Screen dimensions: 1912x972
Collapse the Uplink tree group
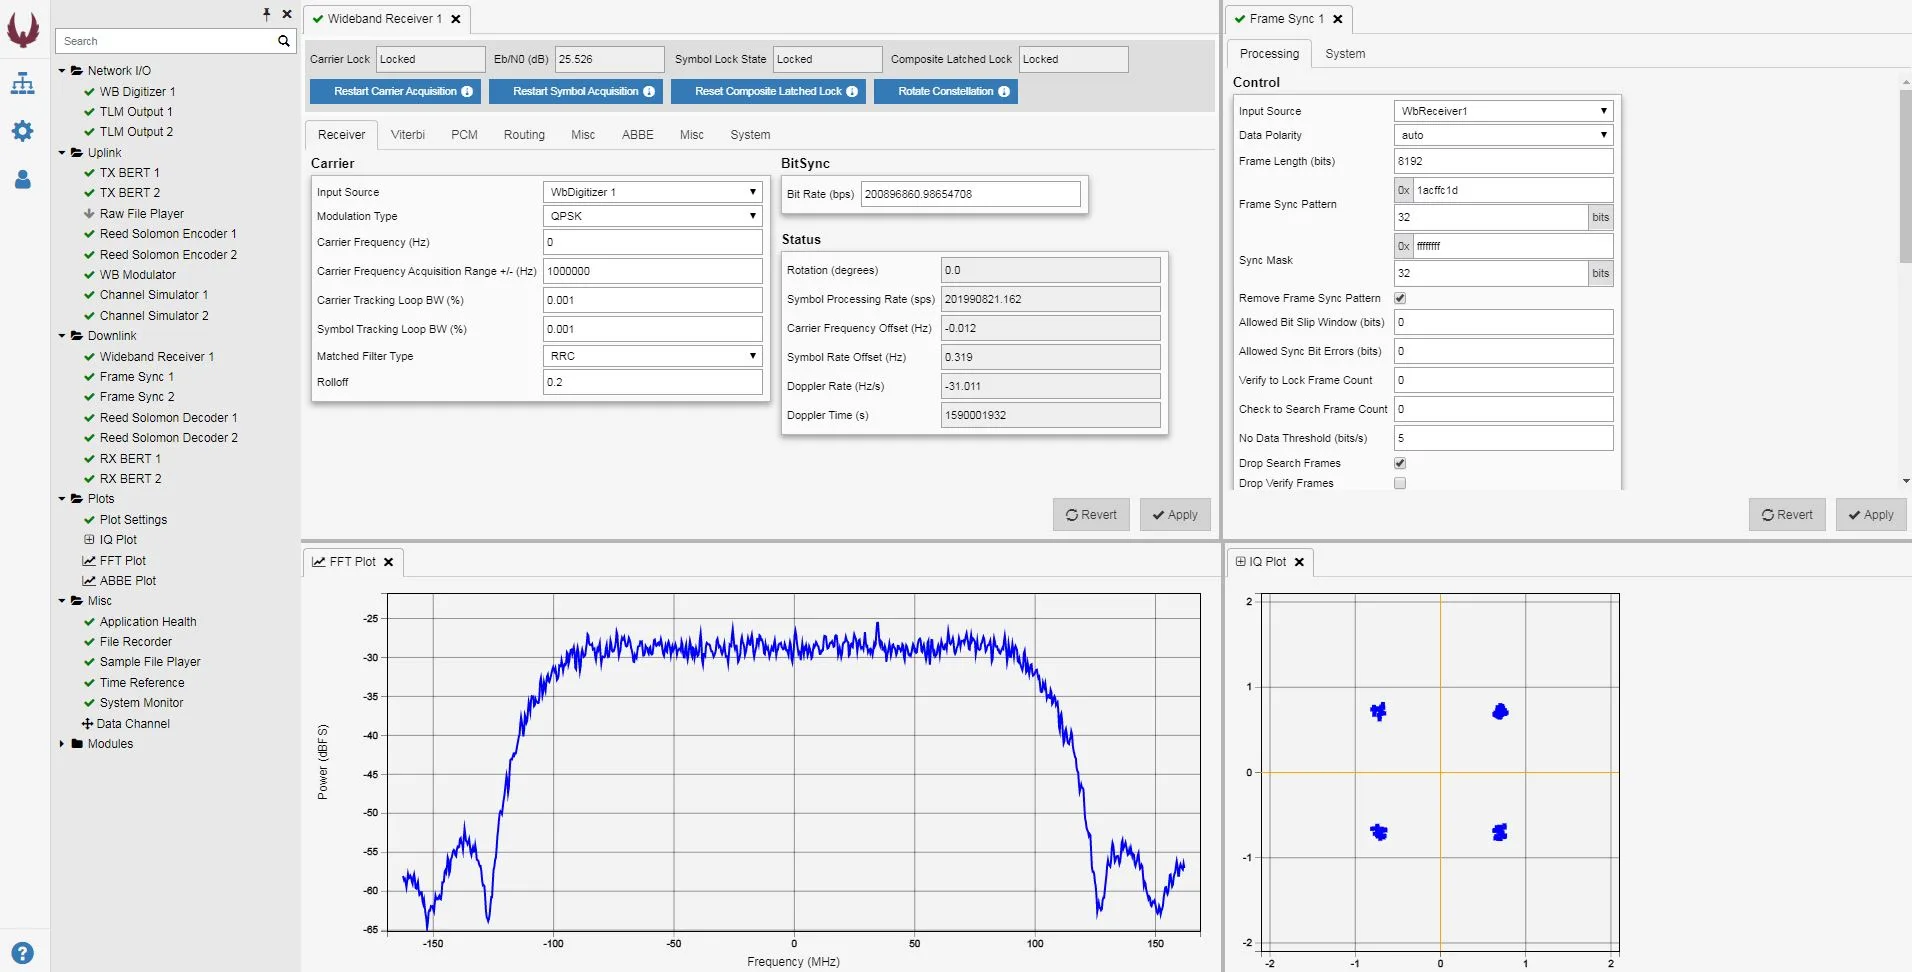[x=62, y=153]
